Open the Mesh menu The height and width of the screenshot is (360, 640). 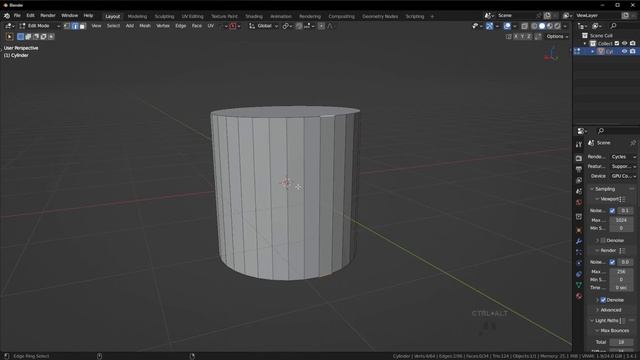[x=145, y=26]
